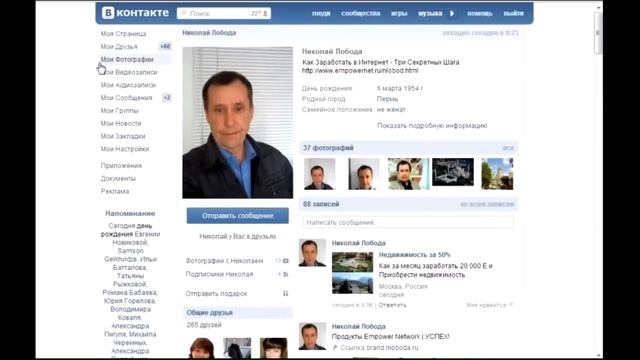Open Подписчики Николая
Screen dimensions: 640x360
click(x=219, y=274)
